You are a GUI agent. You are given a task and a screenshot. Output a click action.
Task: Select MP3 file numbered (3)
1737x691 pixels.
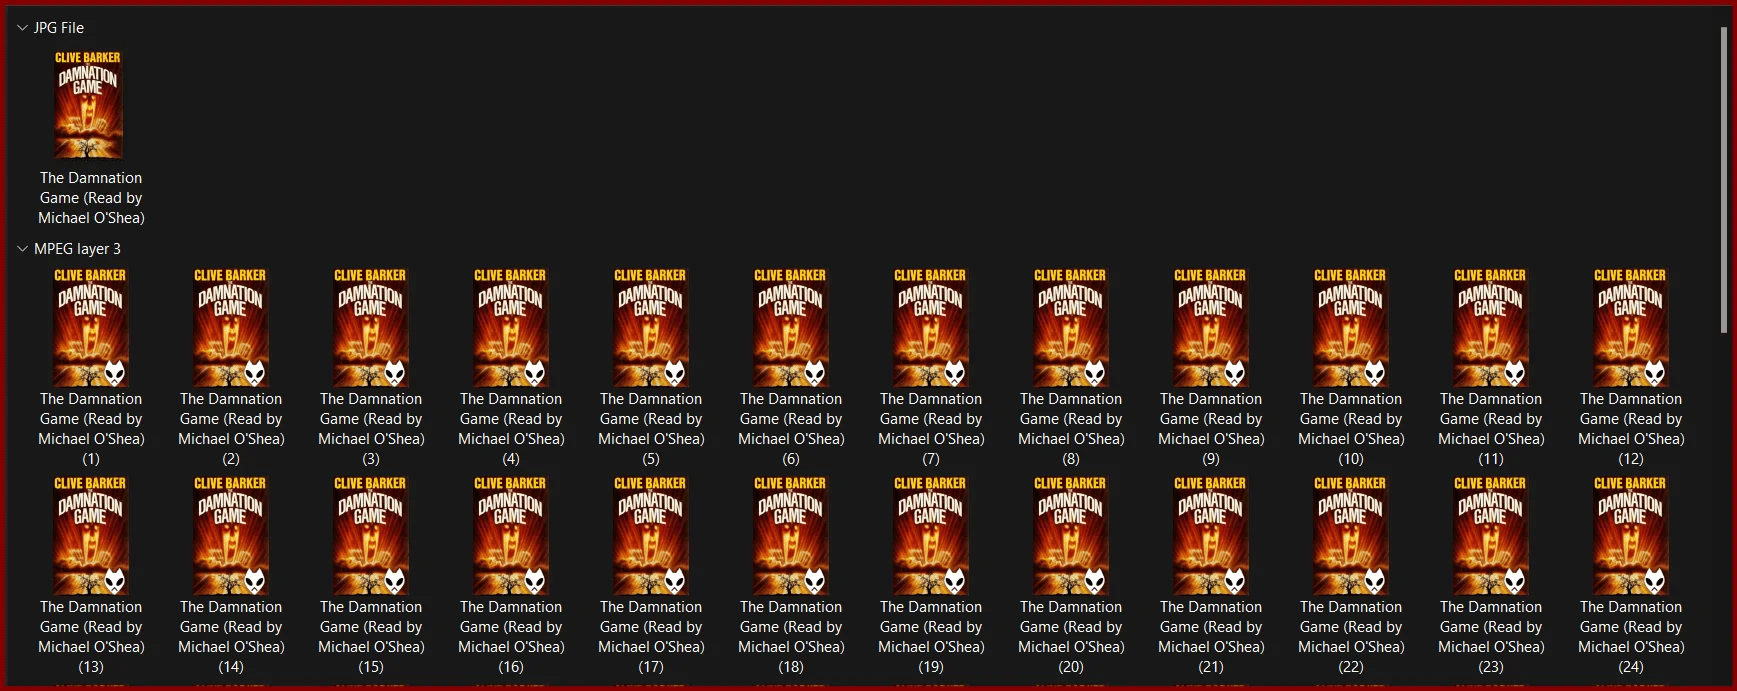(371, 367)
